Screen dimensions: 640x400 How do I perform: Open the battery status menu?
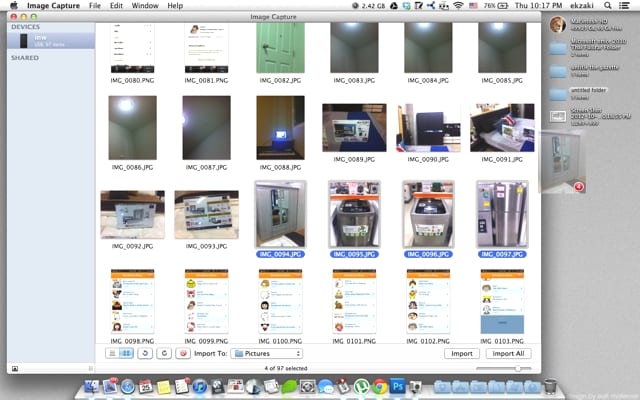496,6
